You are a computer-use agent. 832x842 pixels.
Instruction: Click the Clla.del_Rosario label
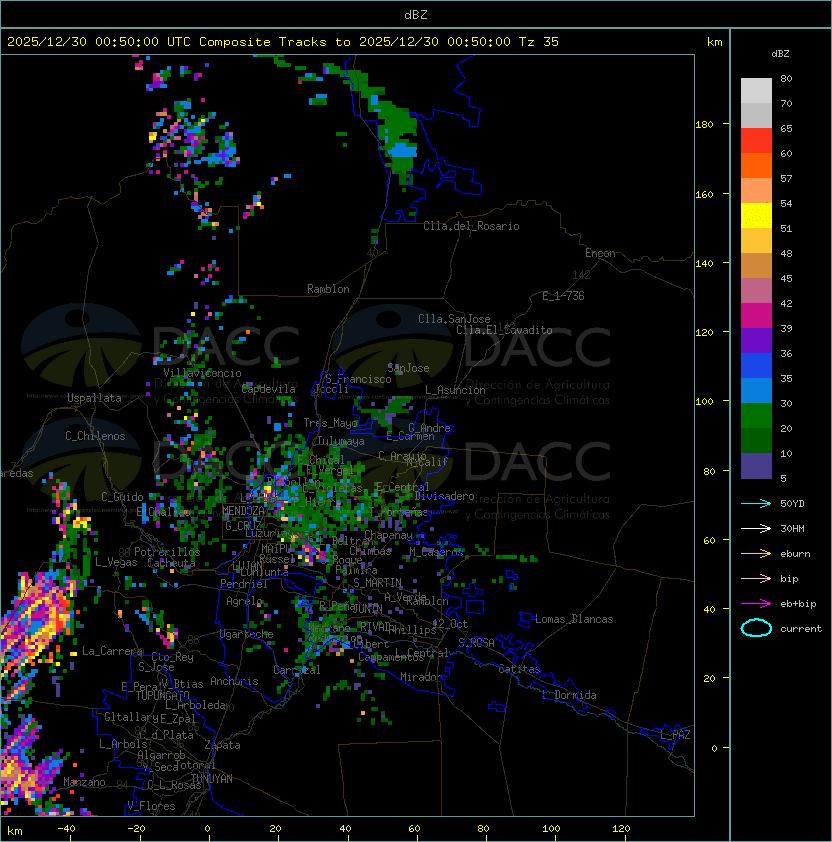pyautogui.click(x=471, y=226)
